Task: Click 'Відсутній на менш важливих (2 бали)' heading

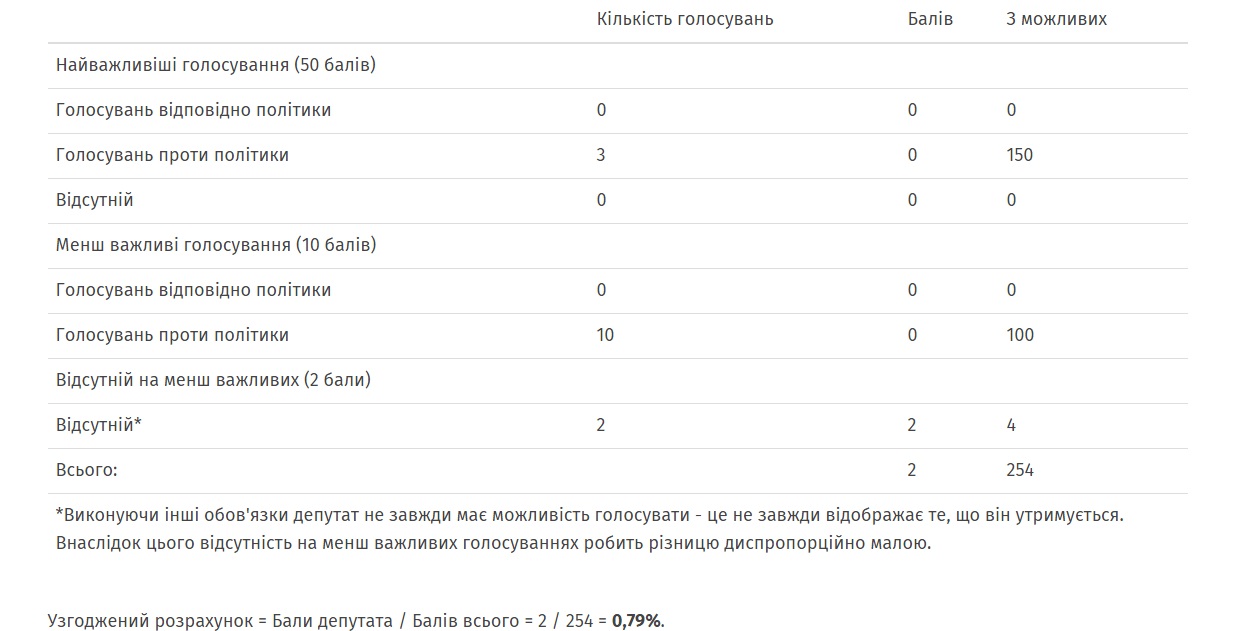Action: [x=214, y=380]
